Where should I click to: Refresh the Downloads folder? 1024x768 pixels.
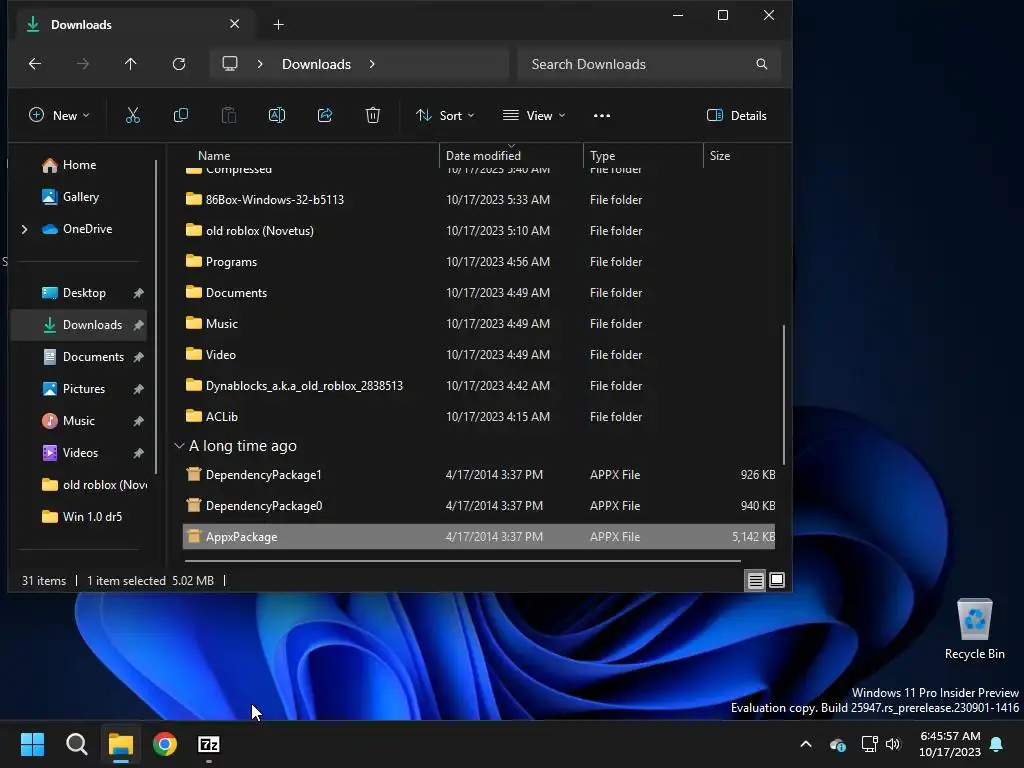click(179, 64)
